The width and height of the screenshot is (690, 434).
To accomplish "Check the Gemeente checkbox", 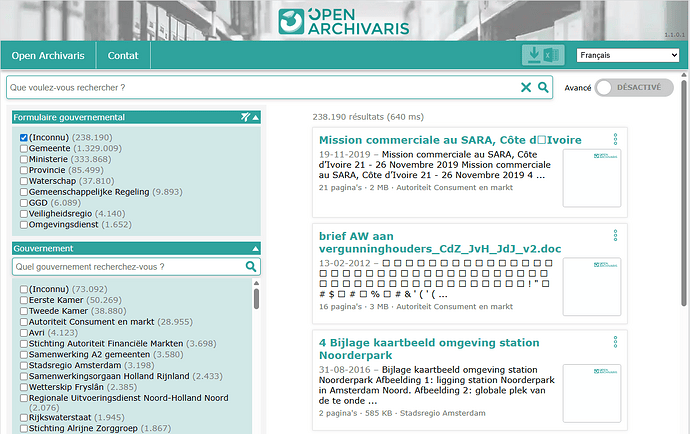I will pos(24,148).
